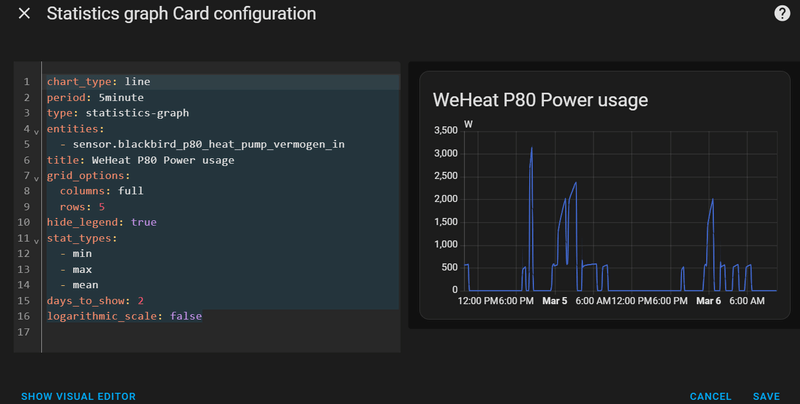The image size is (800, 404).
Task: Click the Mar 6 label on chart axis
Action: click(x=708, y=300)
